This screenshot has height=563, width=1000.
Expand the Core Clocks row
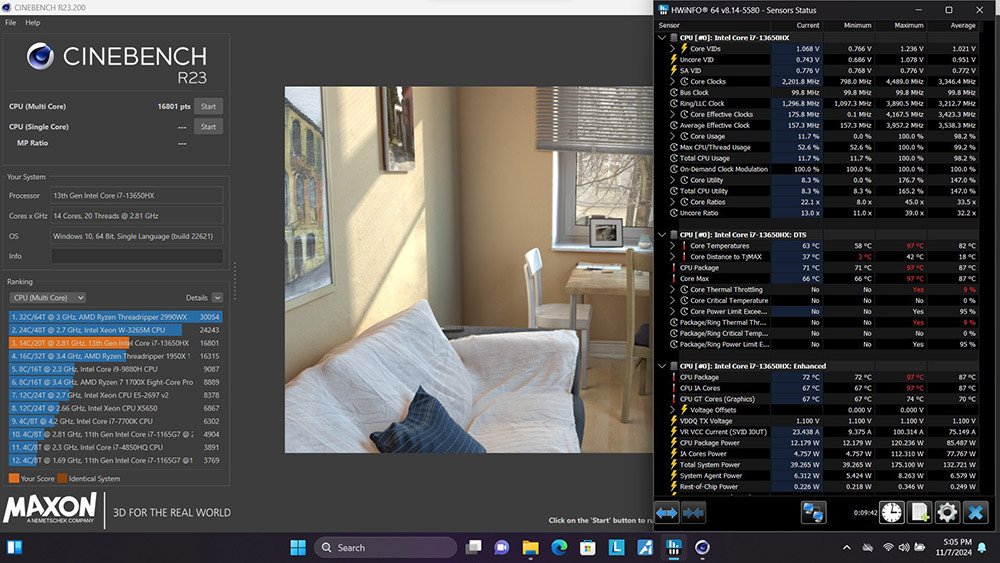pos(672,82)
